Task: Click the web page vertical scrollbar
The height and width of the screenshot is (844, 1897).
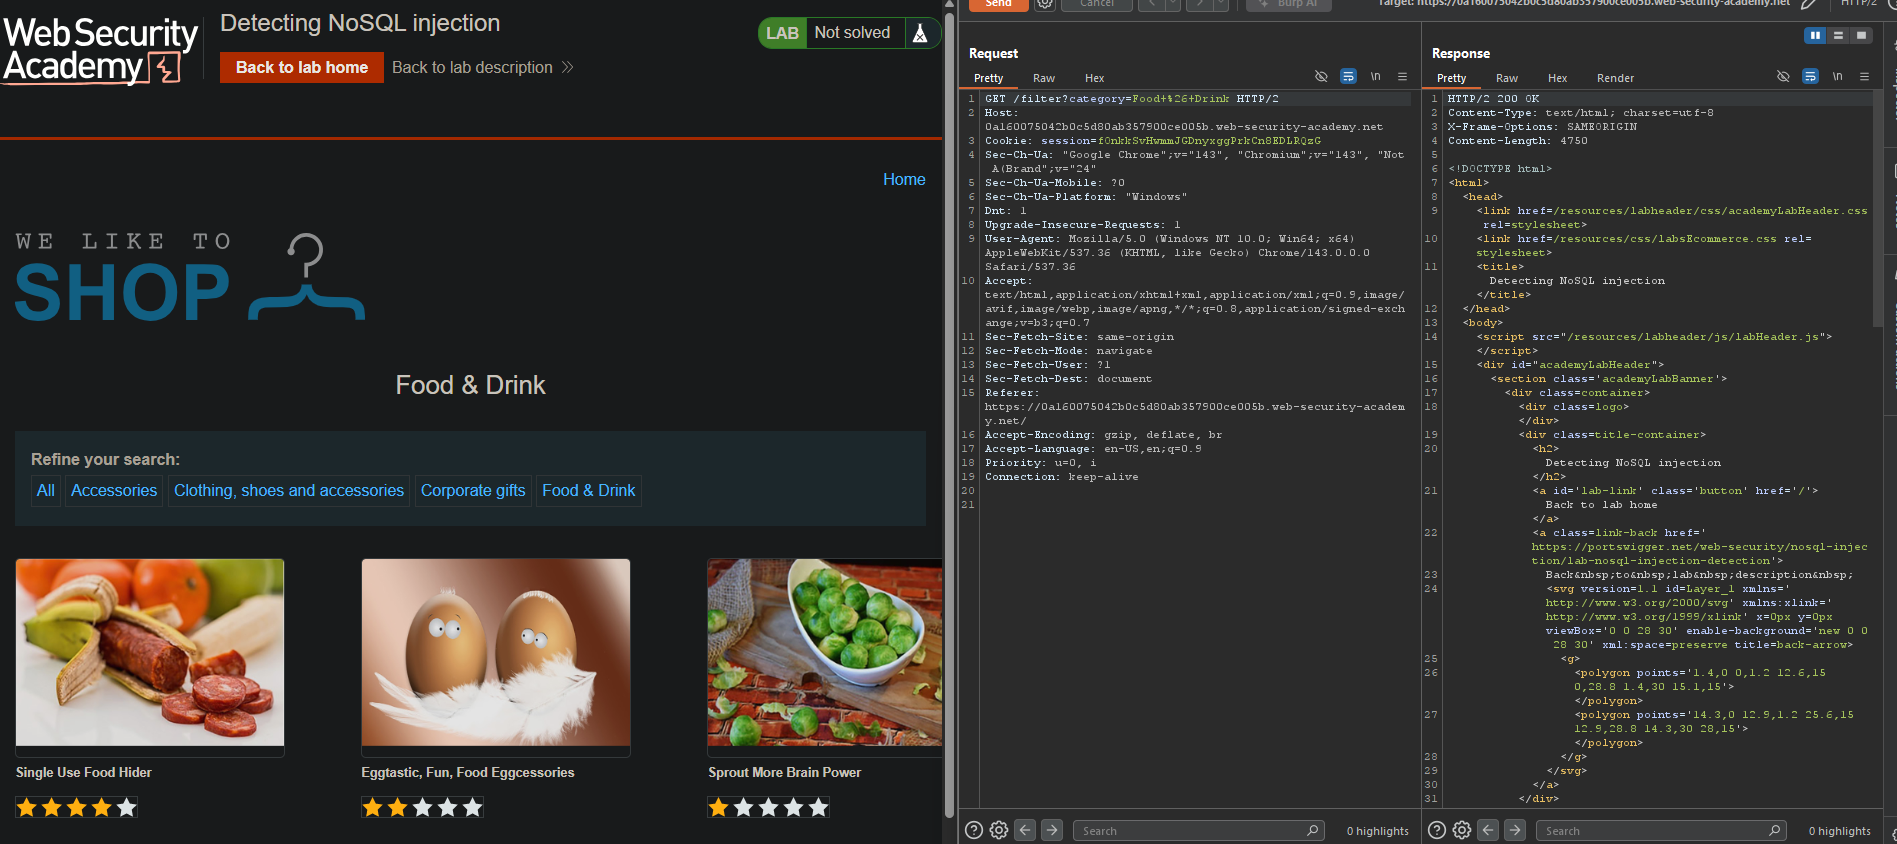Action: (x=949, y=415)
